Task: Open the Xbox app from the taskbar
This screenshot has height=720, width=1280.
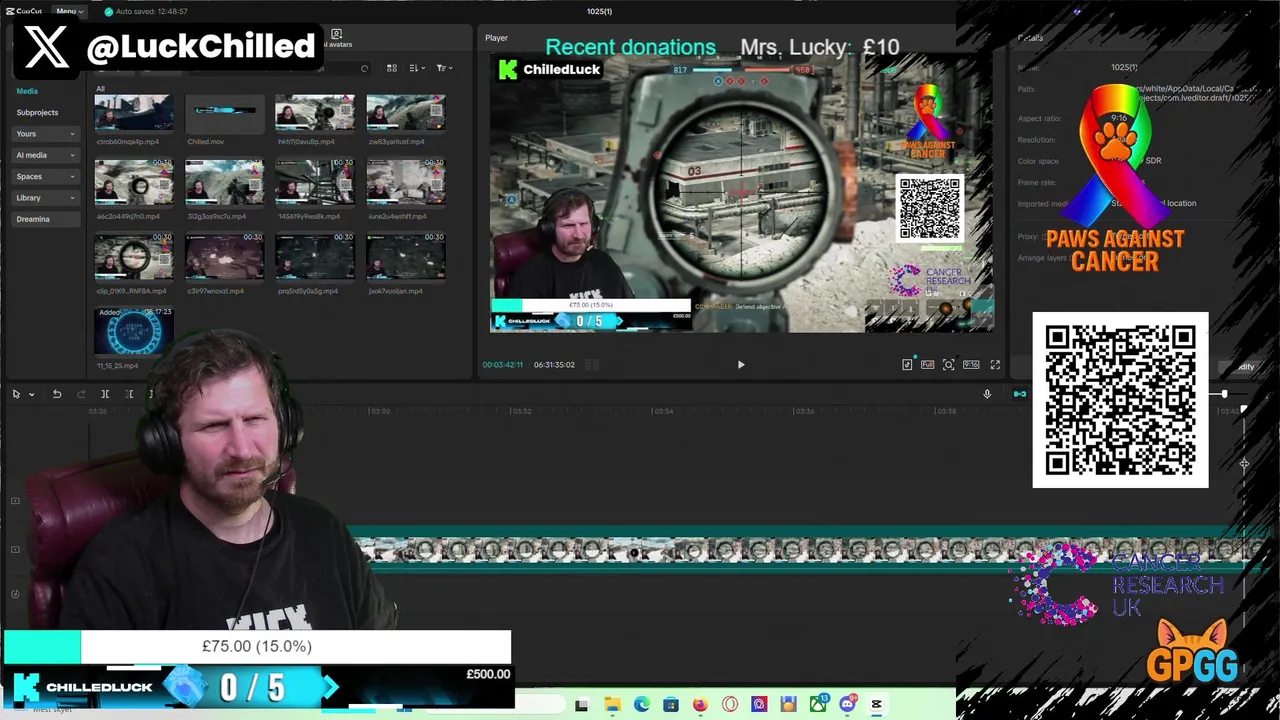Action: point(818,705)
